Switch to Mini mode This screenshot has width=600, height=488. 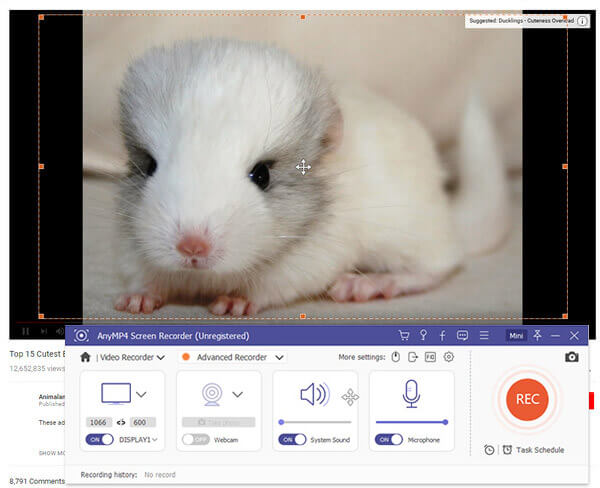516,336
